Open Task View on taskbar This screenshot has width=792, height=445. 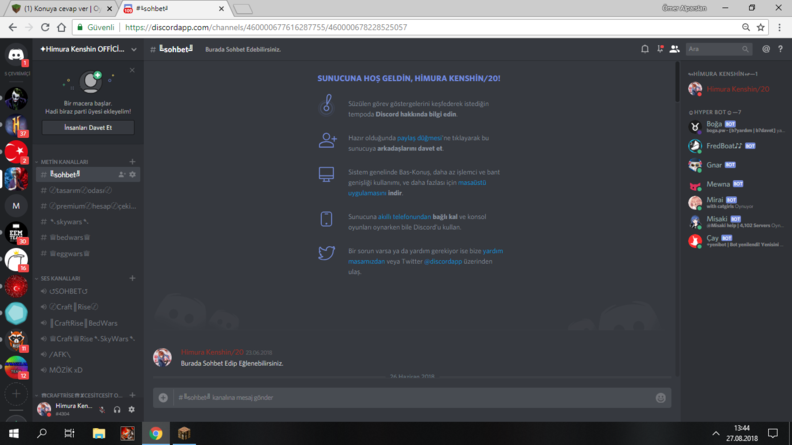pos(70,433)
